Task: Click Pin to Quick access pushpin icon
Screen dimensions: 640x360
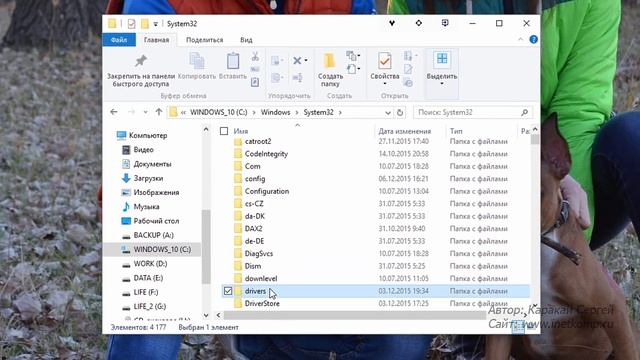Action: tap(141, 61)
